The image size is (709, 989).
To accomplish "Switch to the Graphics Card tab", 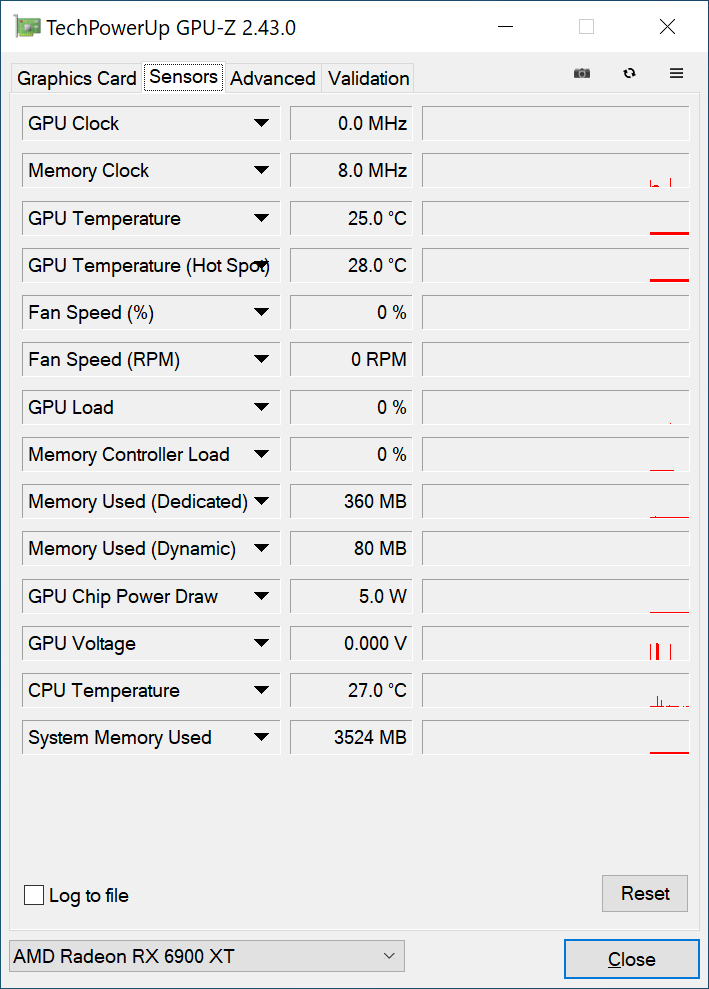I will [77, 78].
